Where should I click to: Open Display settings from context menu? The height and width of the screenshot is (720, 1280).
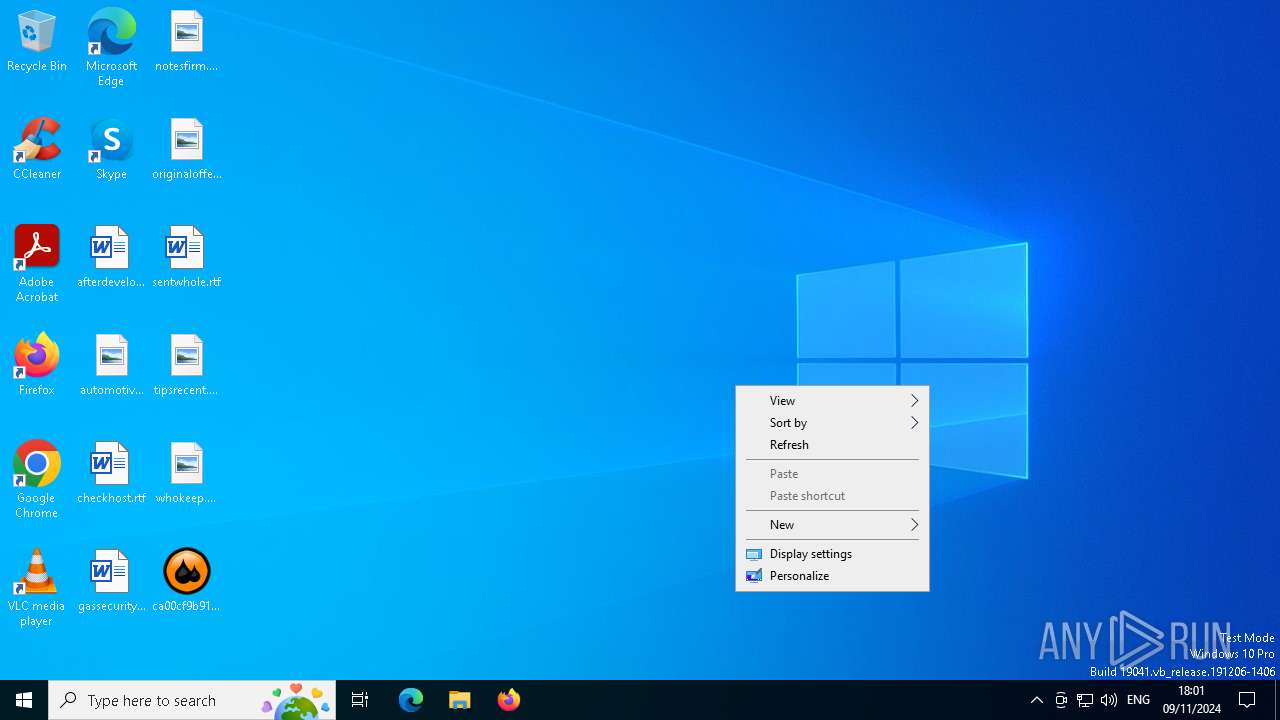(832, 554)
